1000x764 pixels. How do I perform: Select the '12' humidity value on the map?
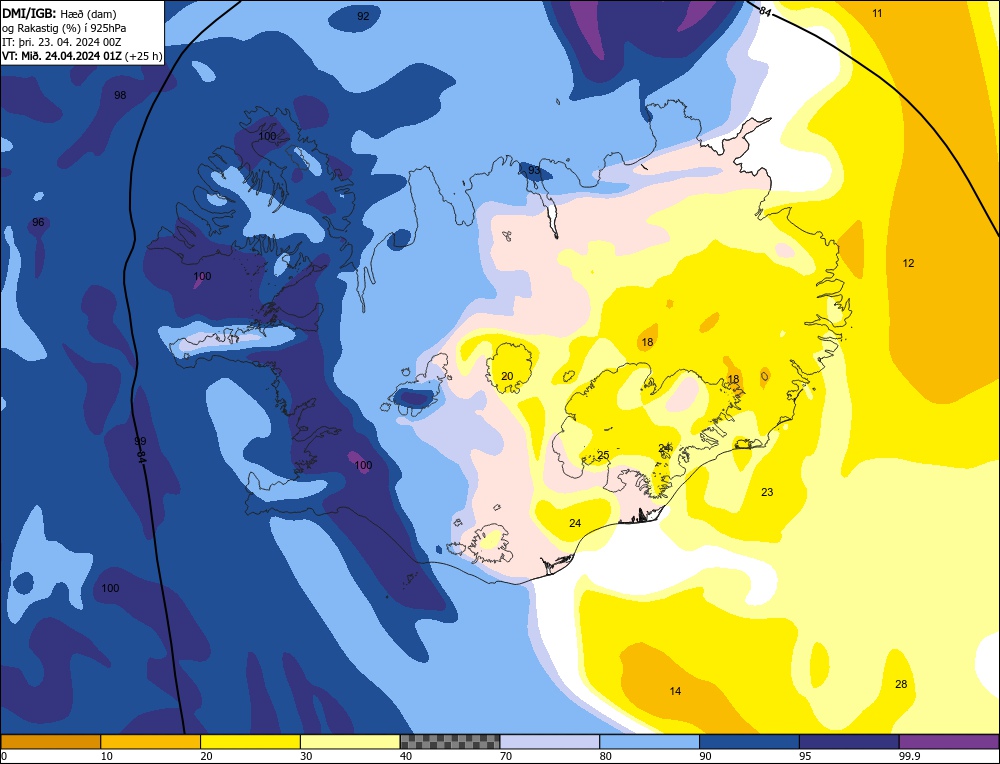click(x=908, y=263)
